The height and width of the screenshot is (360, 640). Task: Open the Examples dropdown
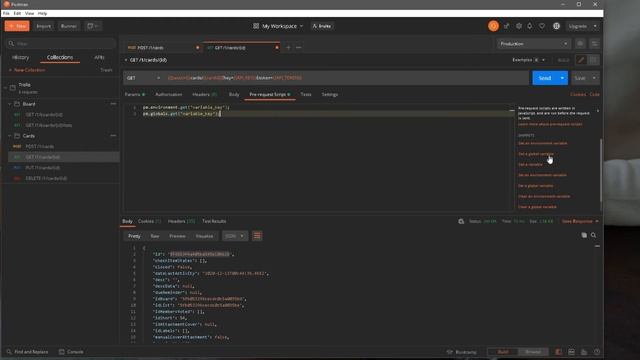[529, 60]
